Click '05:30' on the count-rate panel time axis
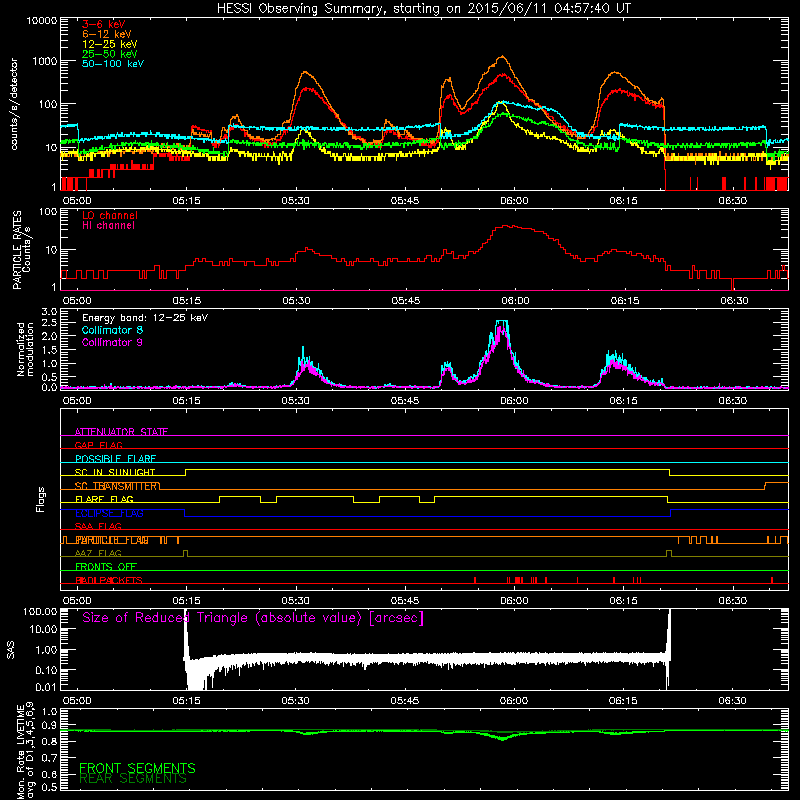The height and width of the screenshot is (800, 800). pos(295,201)
